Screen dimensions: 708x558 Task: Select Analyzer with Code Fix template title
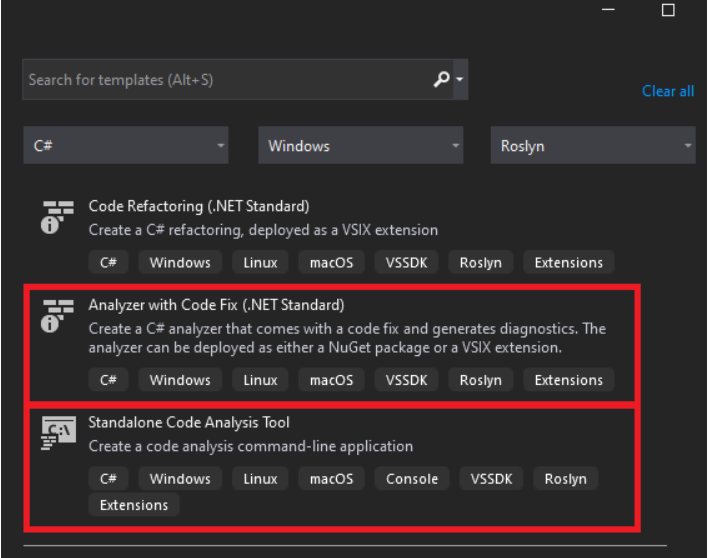pos(216,305)
